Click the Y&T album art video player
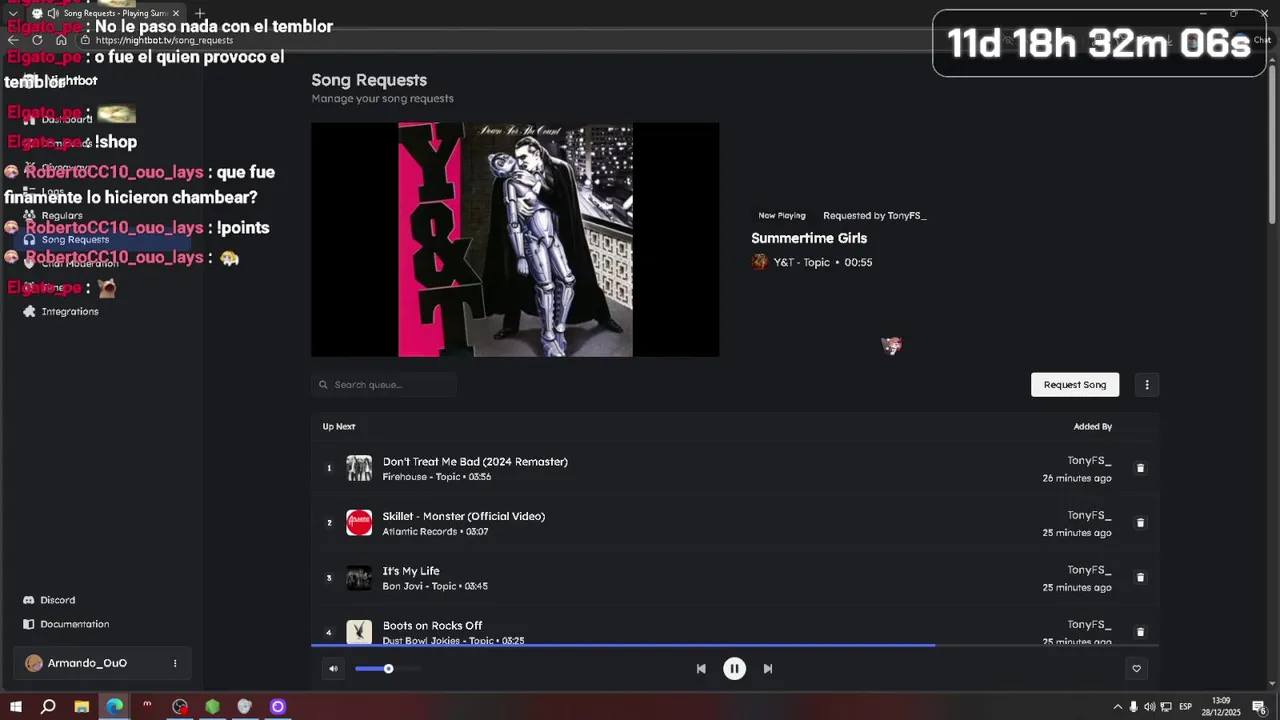Screen dimensions: 1280x720 point(515,240)
